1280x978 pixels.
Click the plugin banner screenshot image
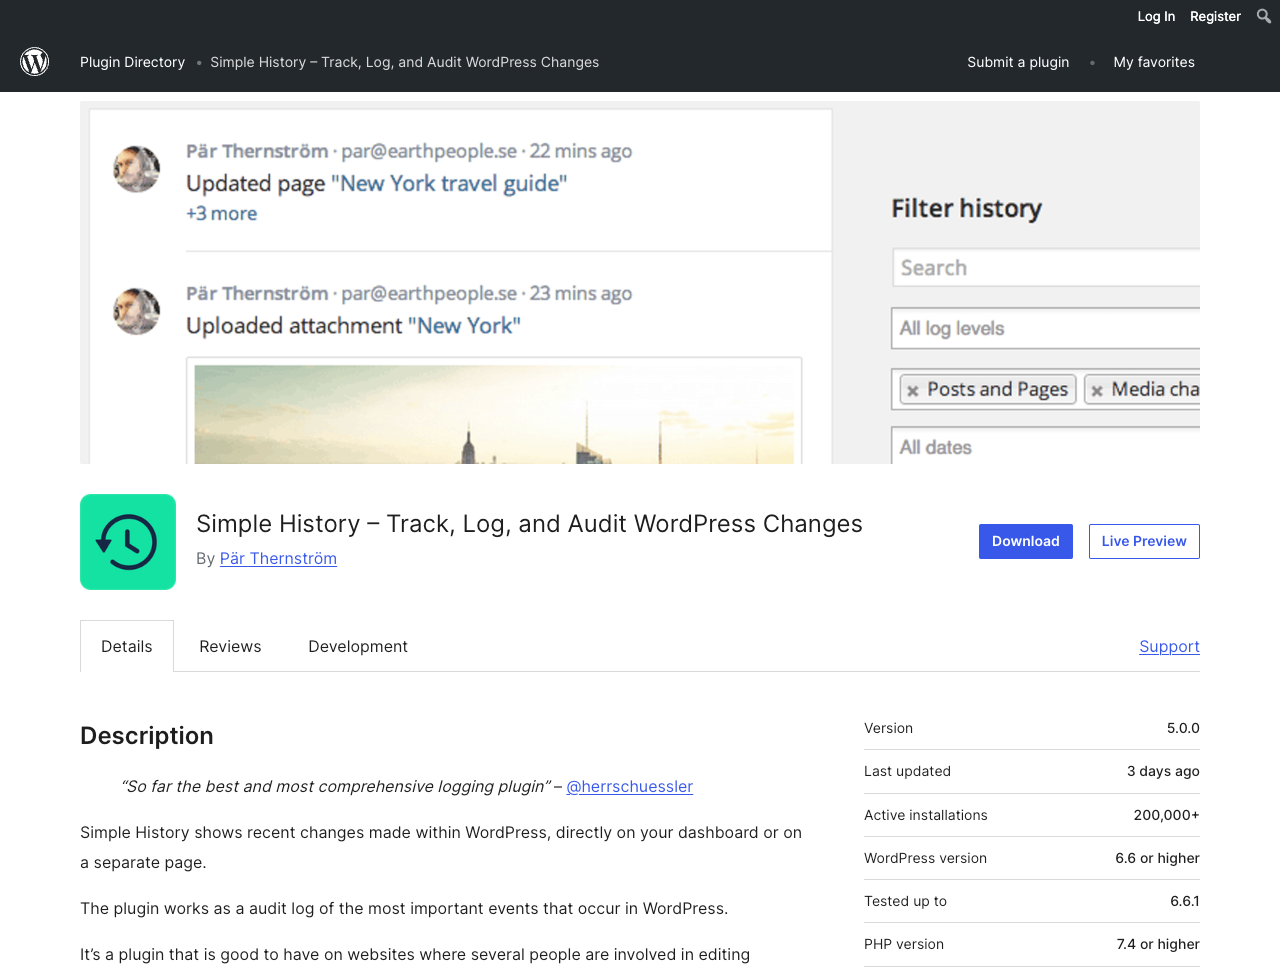(x=640, y=282)
